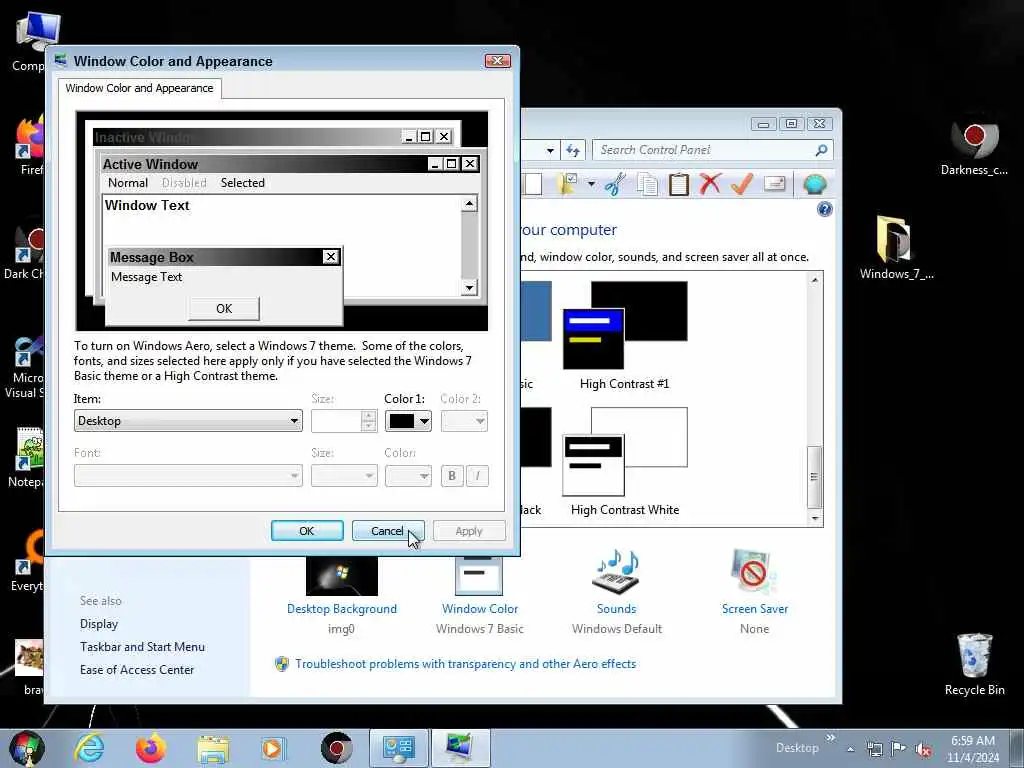Switch to Personalization monitor taskbar button

tap(460, 748)
